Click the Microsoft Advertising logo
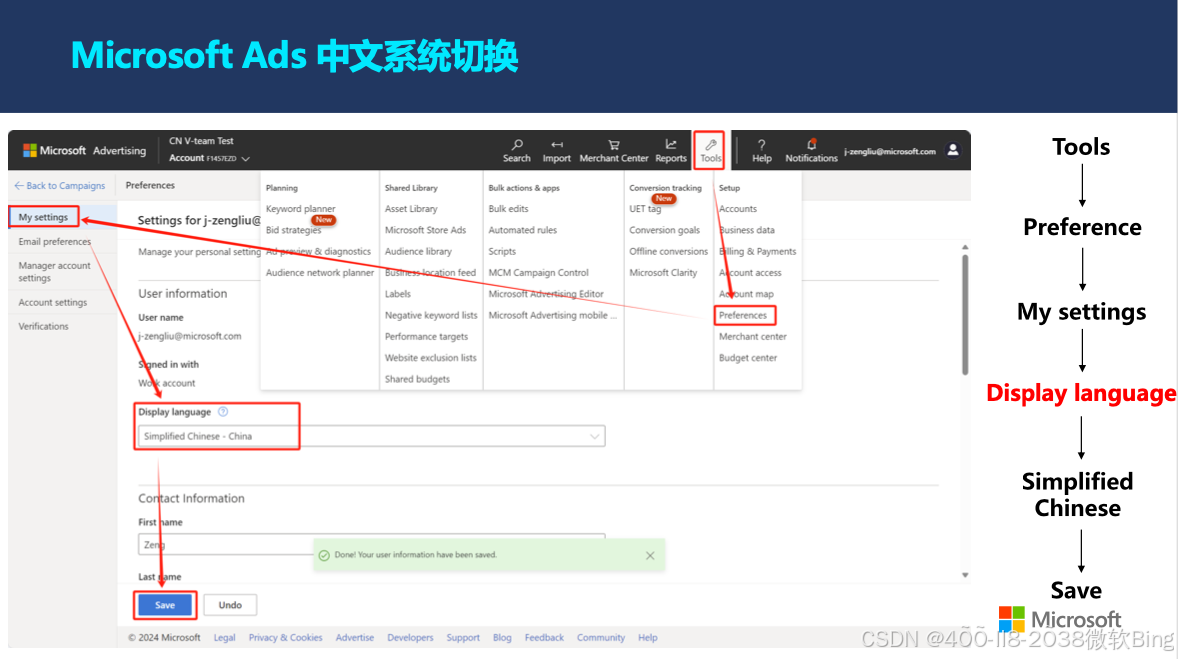 tap(84, 150)
